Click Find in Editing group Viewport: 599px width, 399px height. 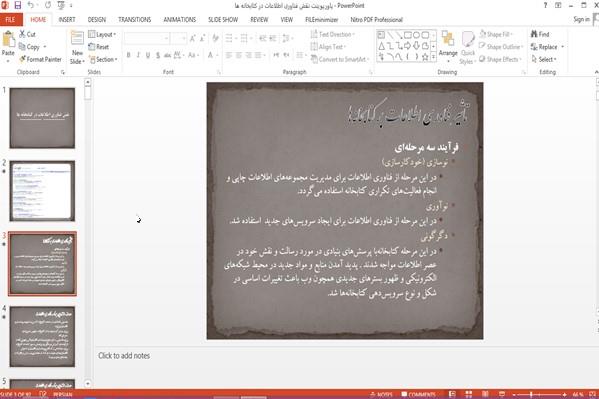pos(540,34)
